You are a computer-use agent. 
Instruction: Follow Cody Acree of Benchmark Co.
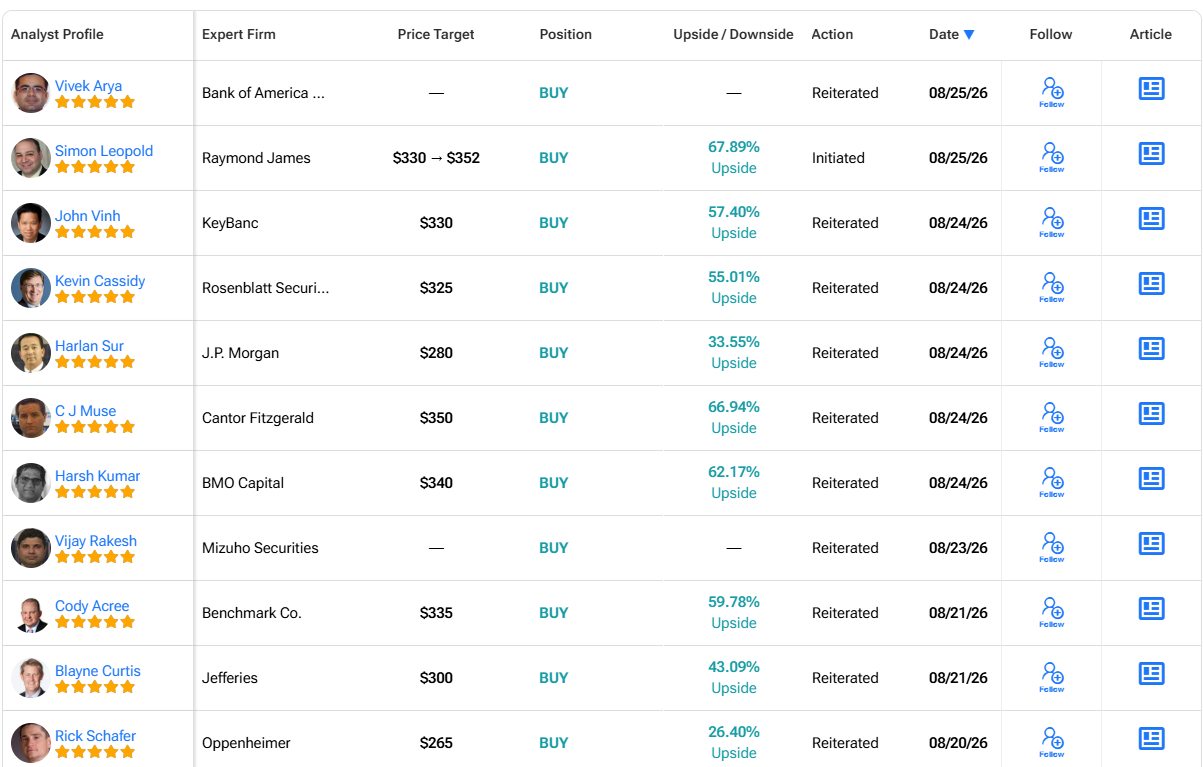1052,612
